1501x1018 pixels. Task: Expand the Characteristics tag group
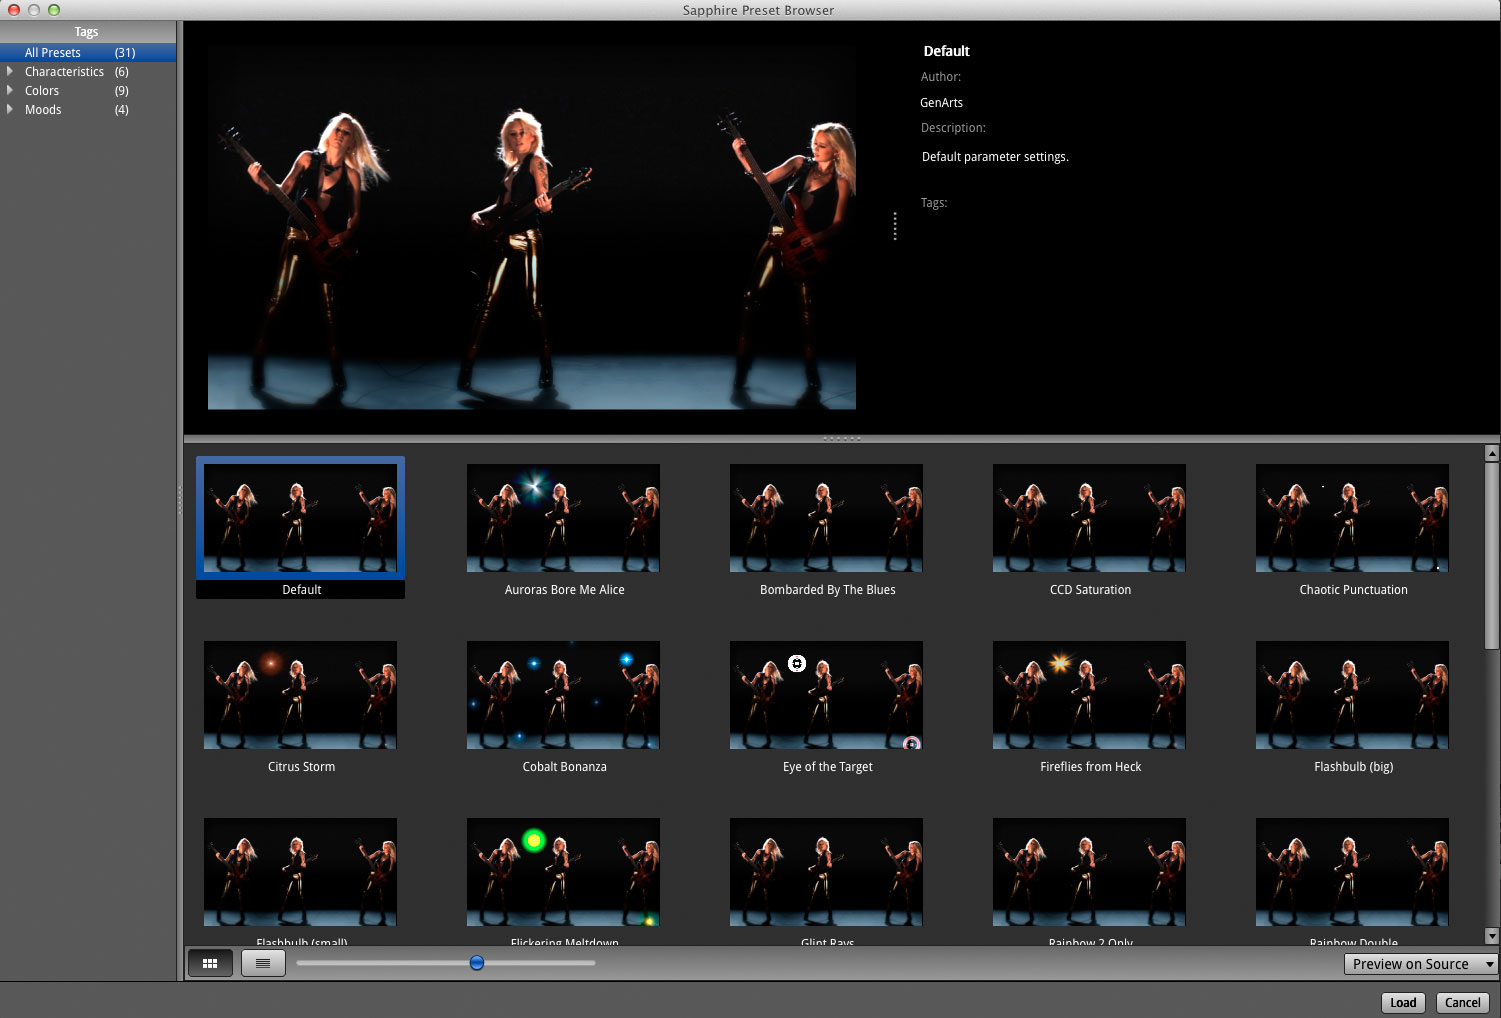(10, 72)
